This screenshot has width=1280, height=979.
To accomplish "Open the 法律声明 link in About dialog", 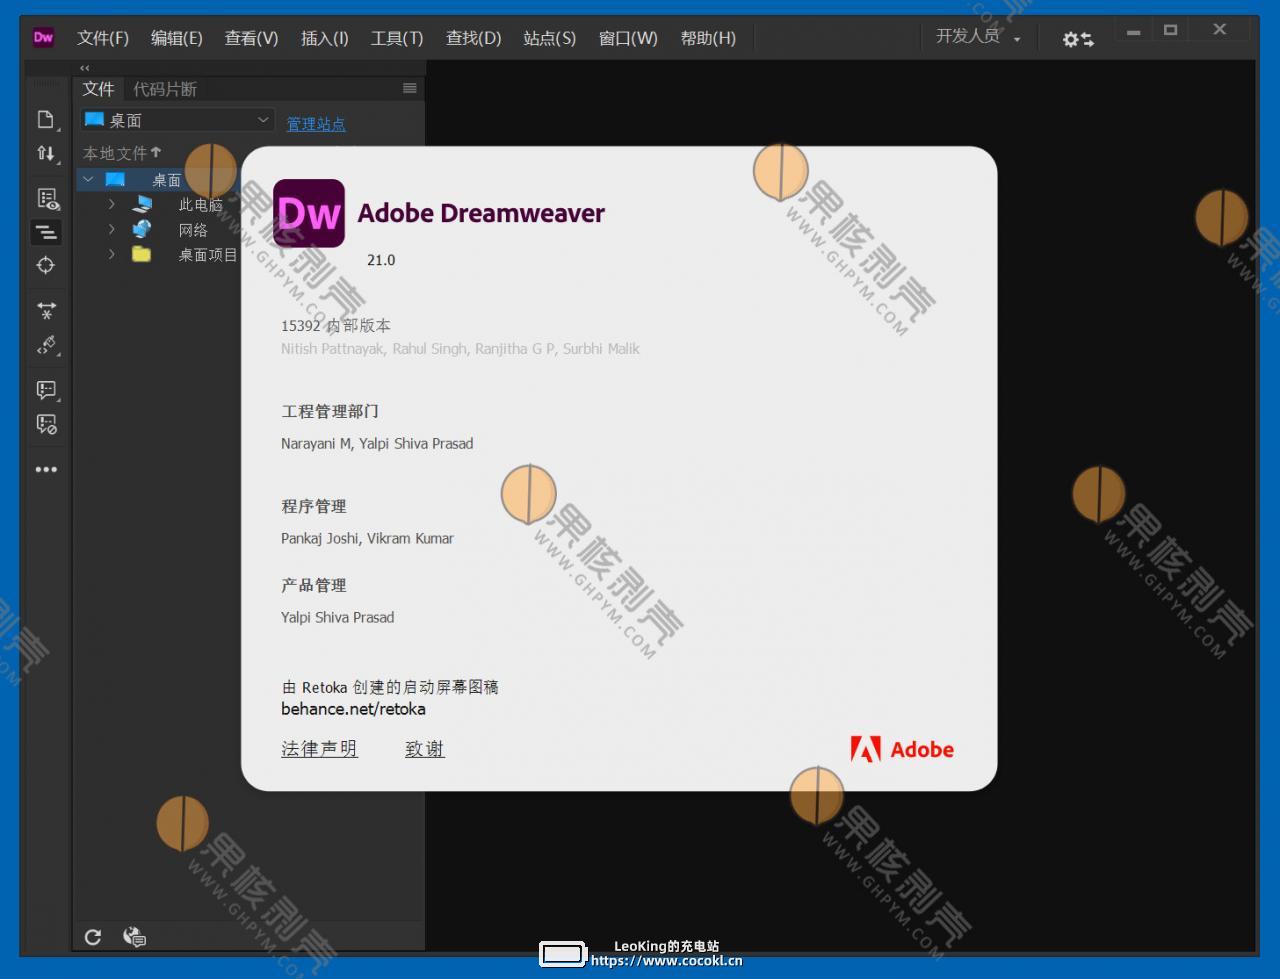I will click(x=319, y=749).
